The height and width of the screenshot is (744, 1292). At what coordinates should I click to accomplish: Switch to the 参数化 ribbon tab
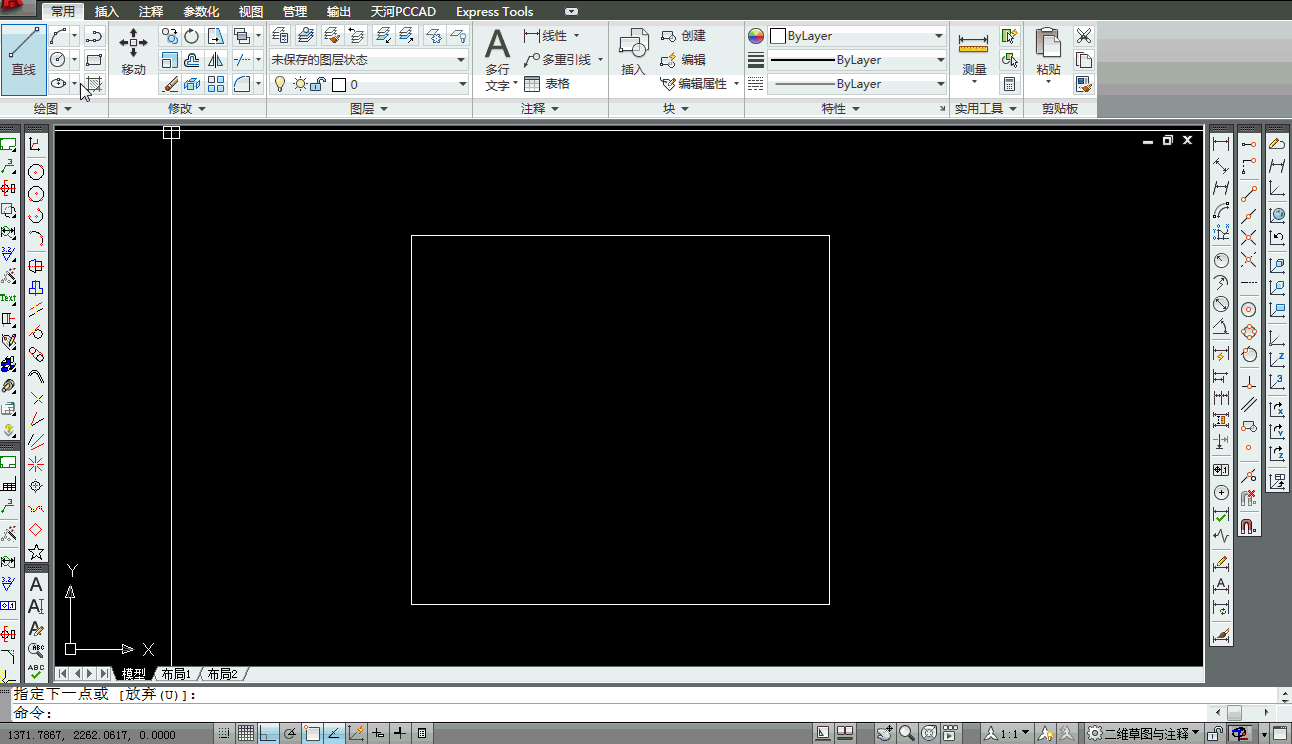point(201,12)
